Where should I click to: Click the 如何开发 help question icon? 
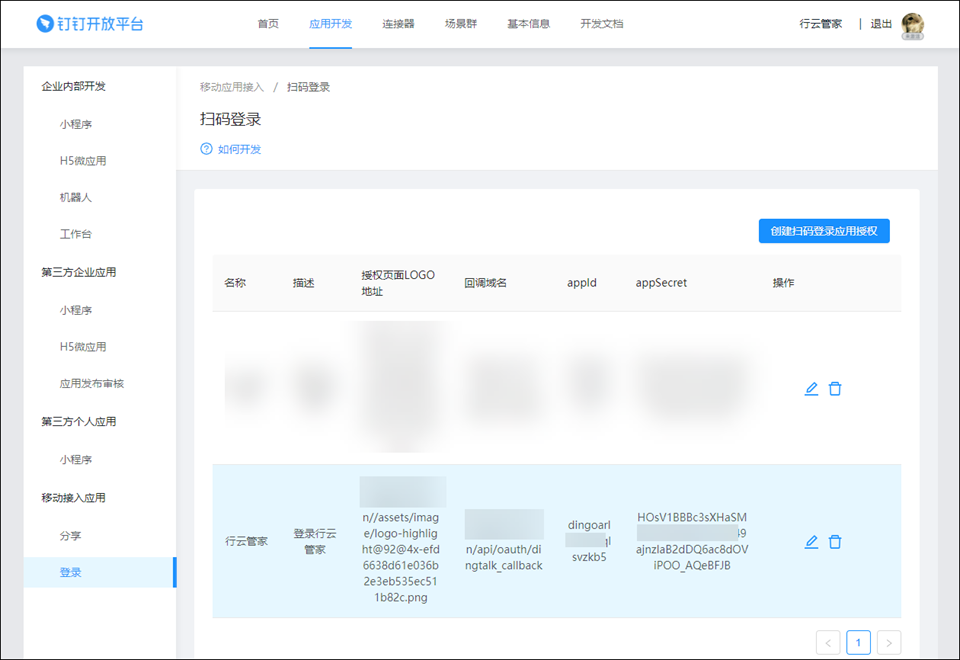(x=207, y=149)
